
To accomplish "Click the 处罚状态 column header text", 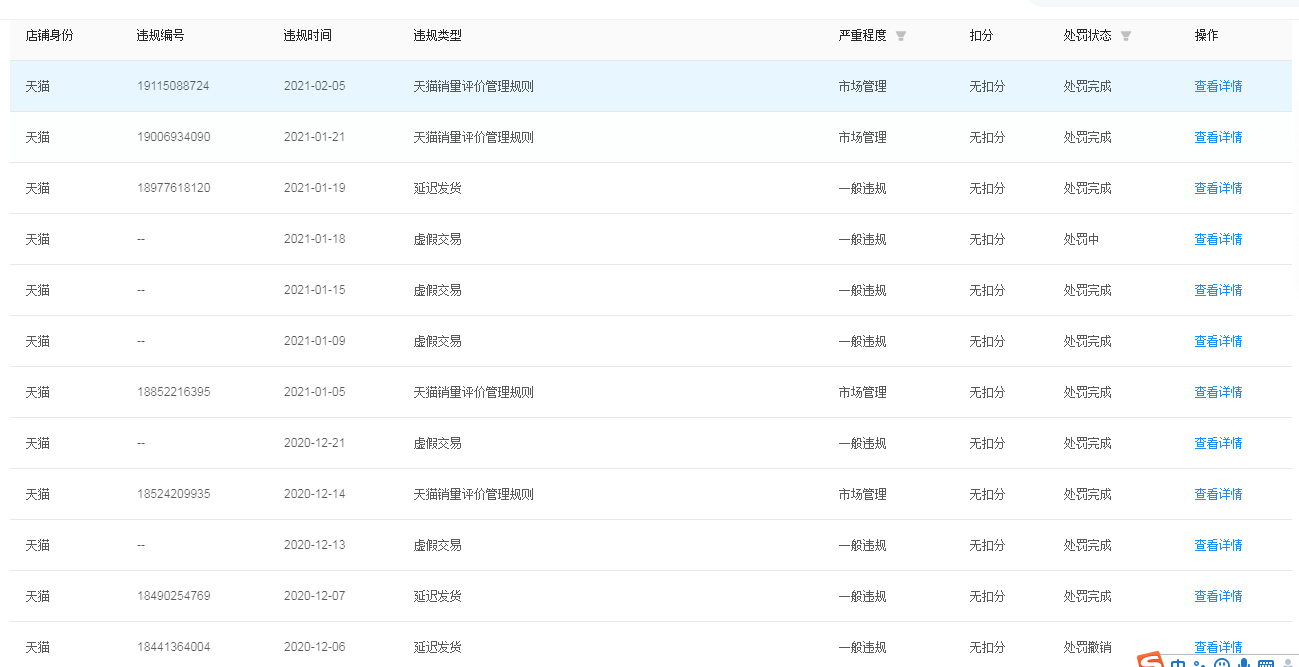I will (1087, 35).
